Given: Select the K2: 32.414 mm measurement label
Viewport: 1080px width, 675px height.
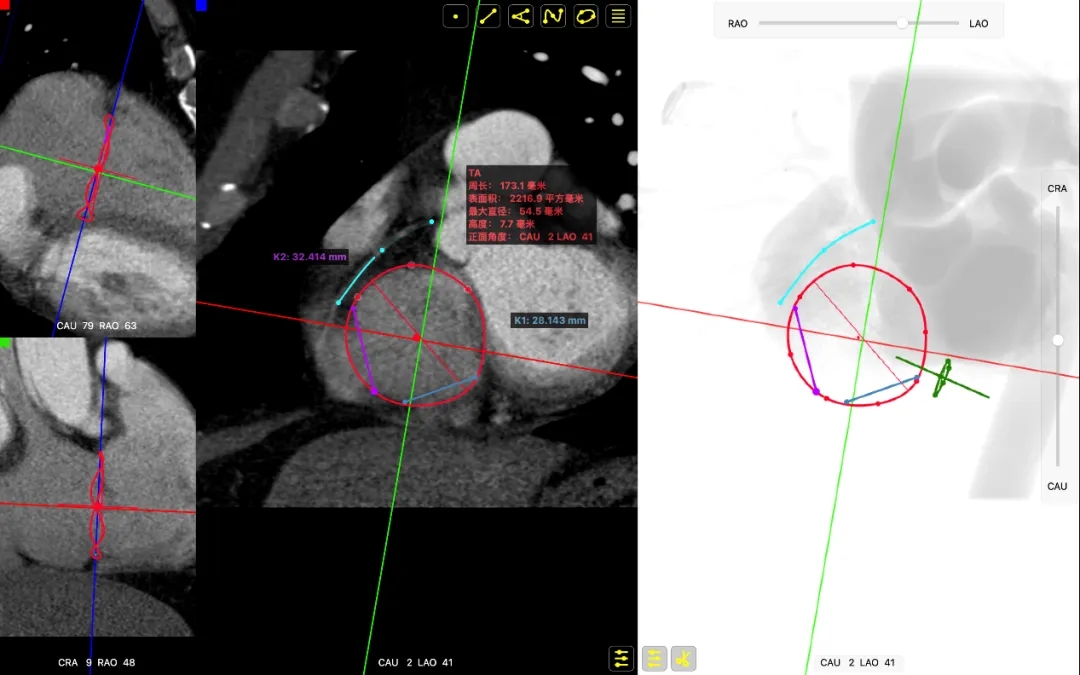Looking at the screenshot, I should (x=310, y=257).
